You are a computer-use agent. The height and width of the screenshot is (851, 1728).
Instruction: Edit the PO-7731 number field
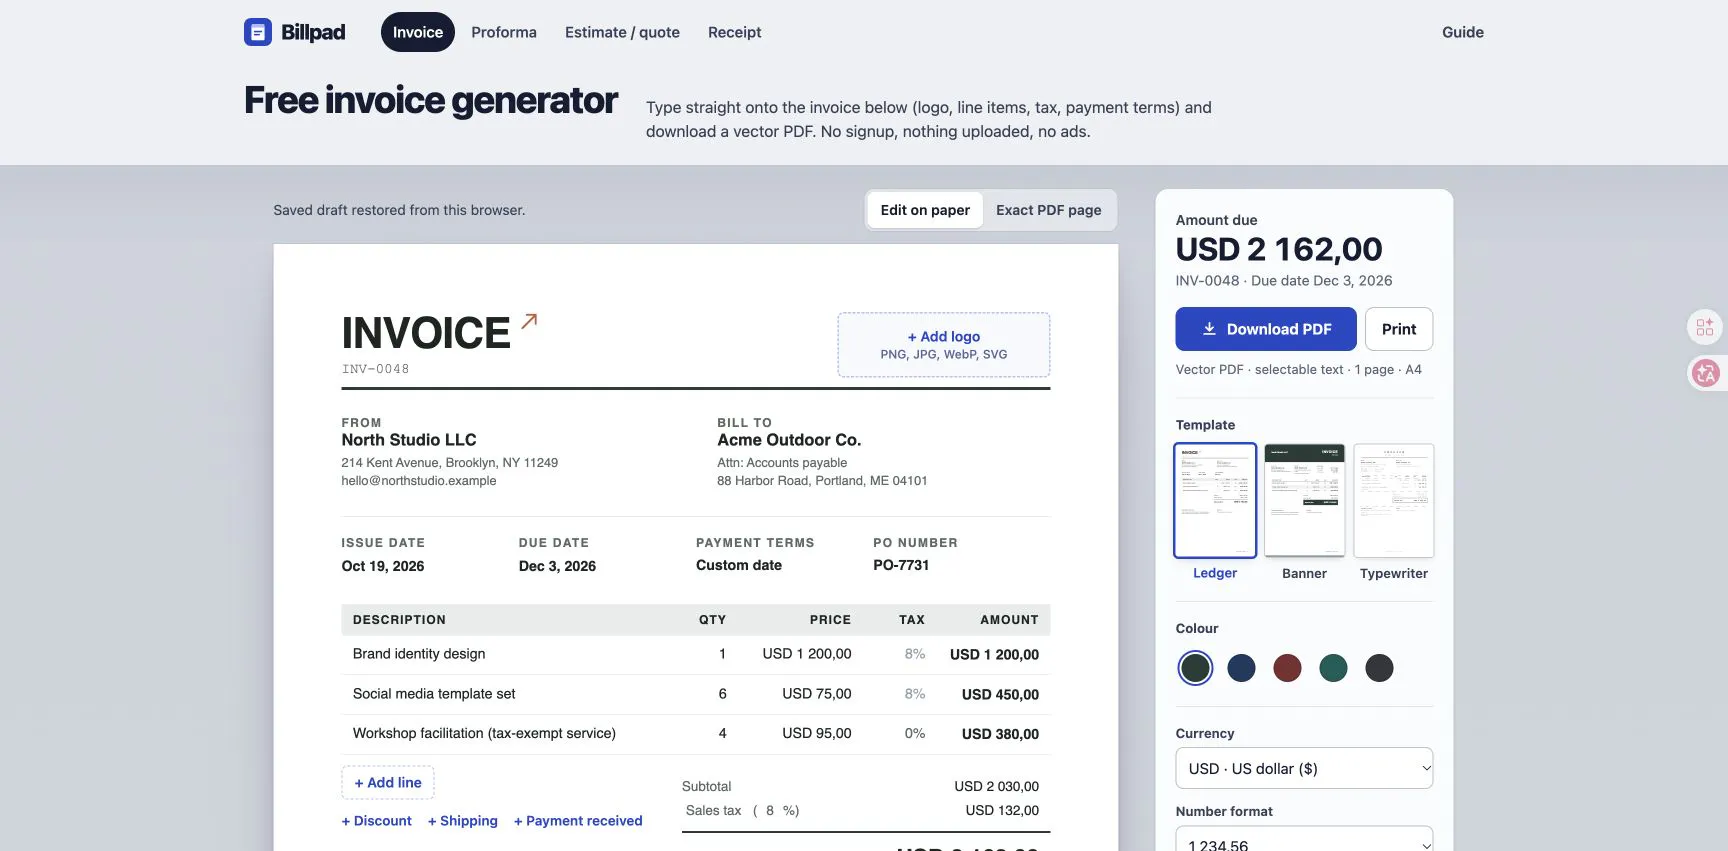tap(901, 565)
